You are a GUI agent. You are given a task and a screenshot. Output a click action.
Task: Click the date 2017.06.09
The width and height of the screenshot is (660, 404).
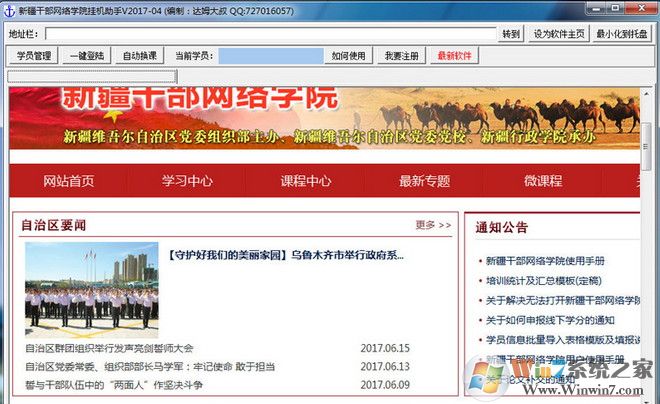(385, 385)
